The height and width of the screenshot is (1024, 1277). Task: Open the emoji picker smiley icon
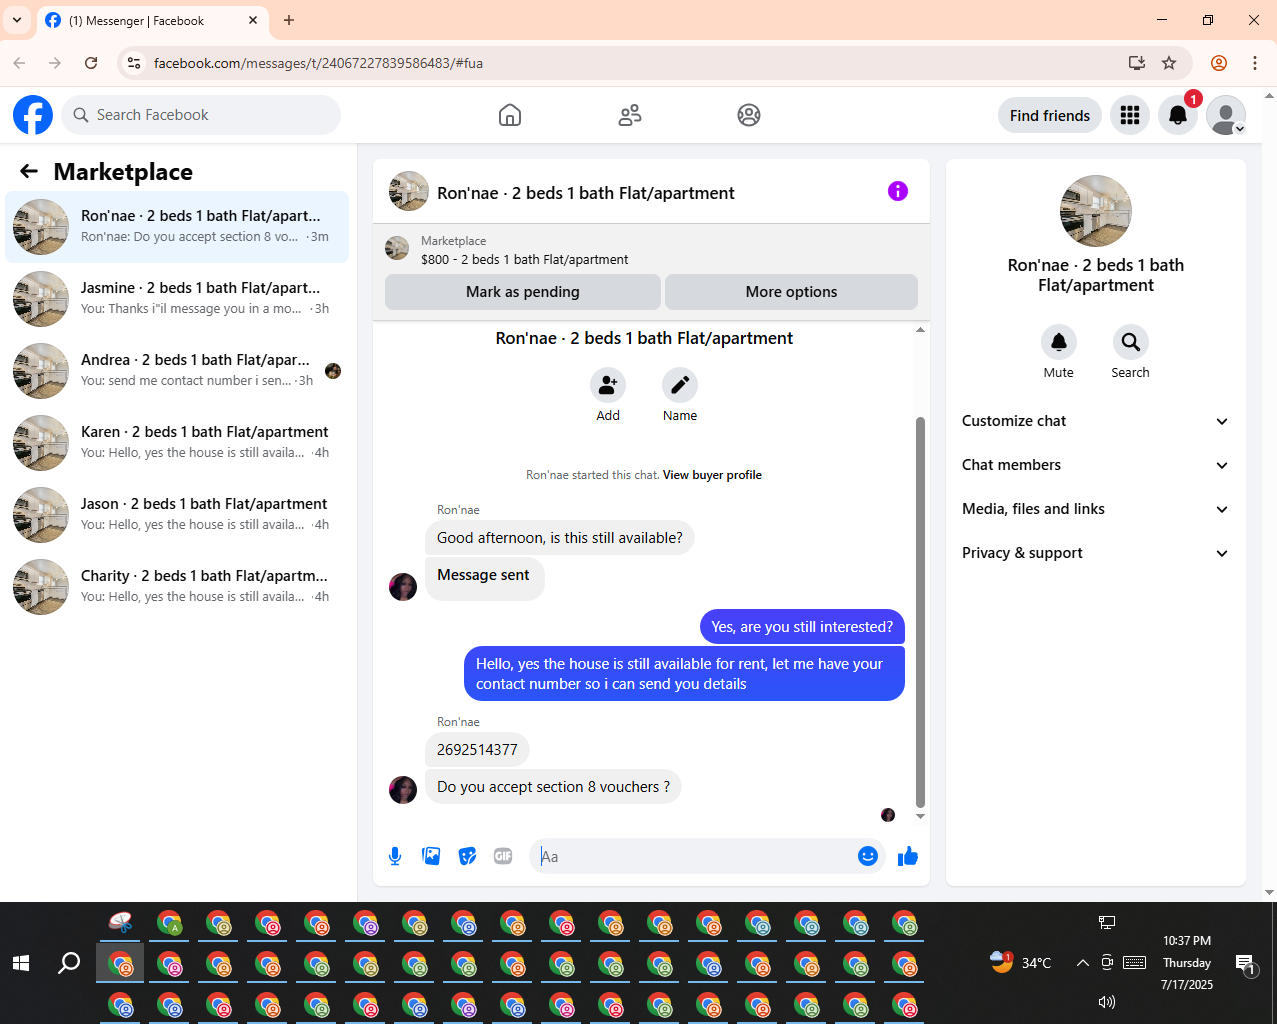(868, 856)
